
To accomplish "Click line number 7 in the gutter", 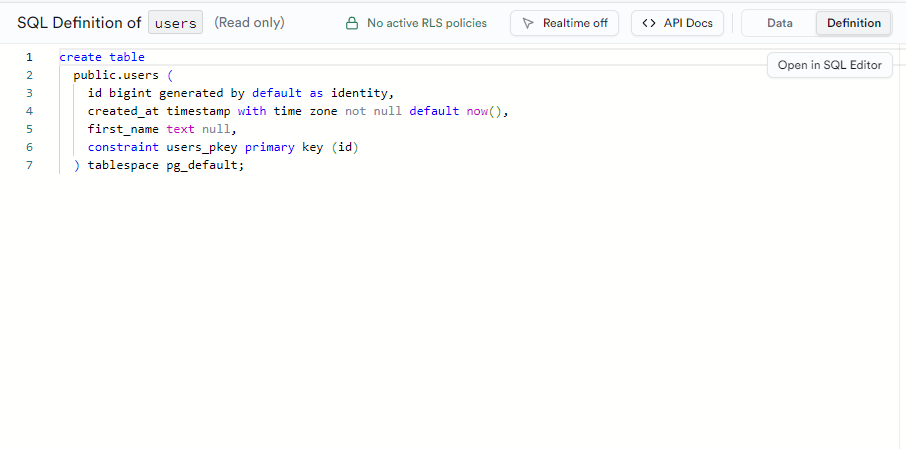I will click(x=29, y=165).
